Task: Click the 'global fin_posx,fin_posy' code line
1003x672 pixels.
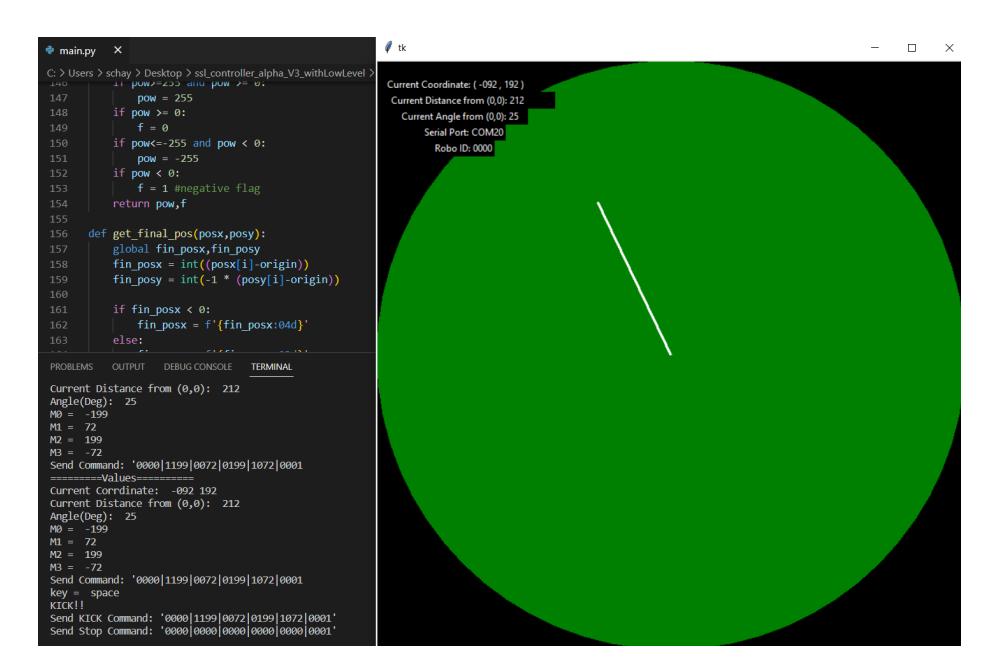Action: [x=186, y=249]
